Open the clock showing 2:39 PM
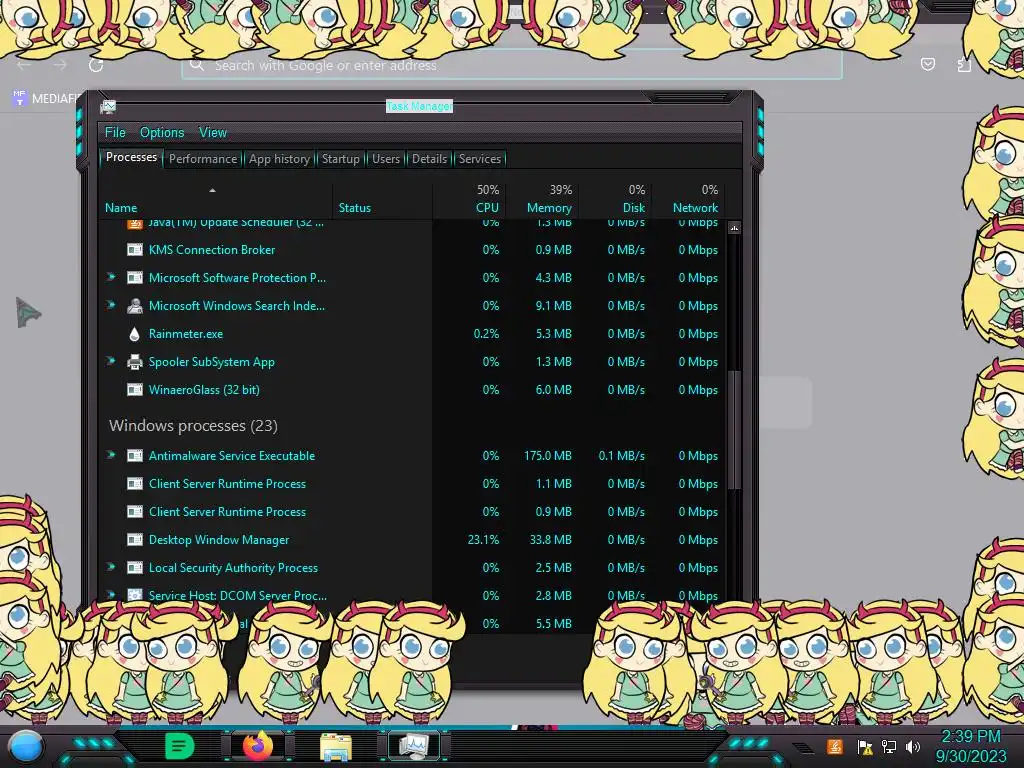1024x768 pixels. click(x=970, y=746)
